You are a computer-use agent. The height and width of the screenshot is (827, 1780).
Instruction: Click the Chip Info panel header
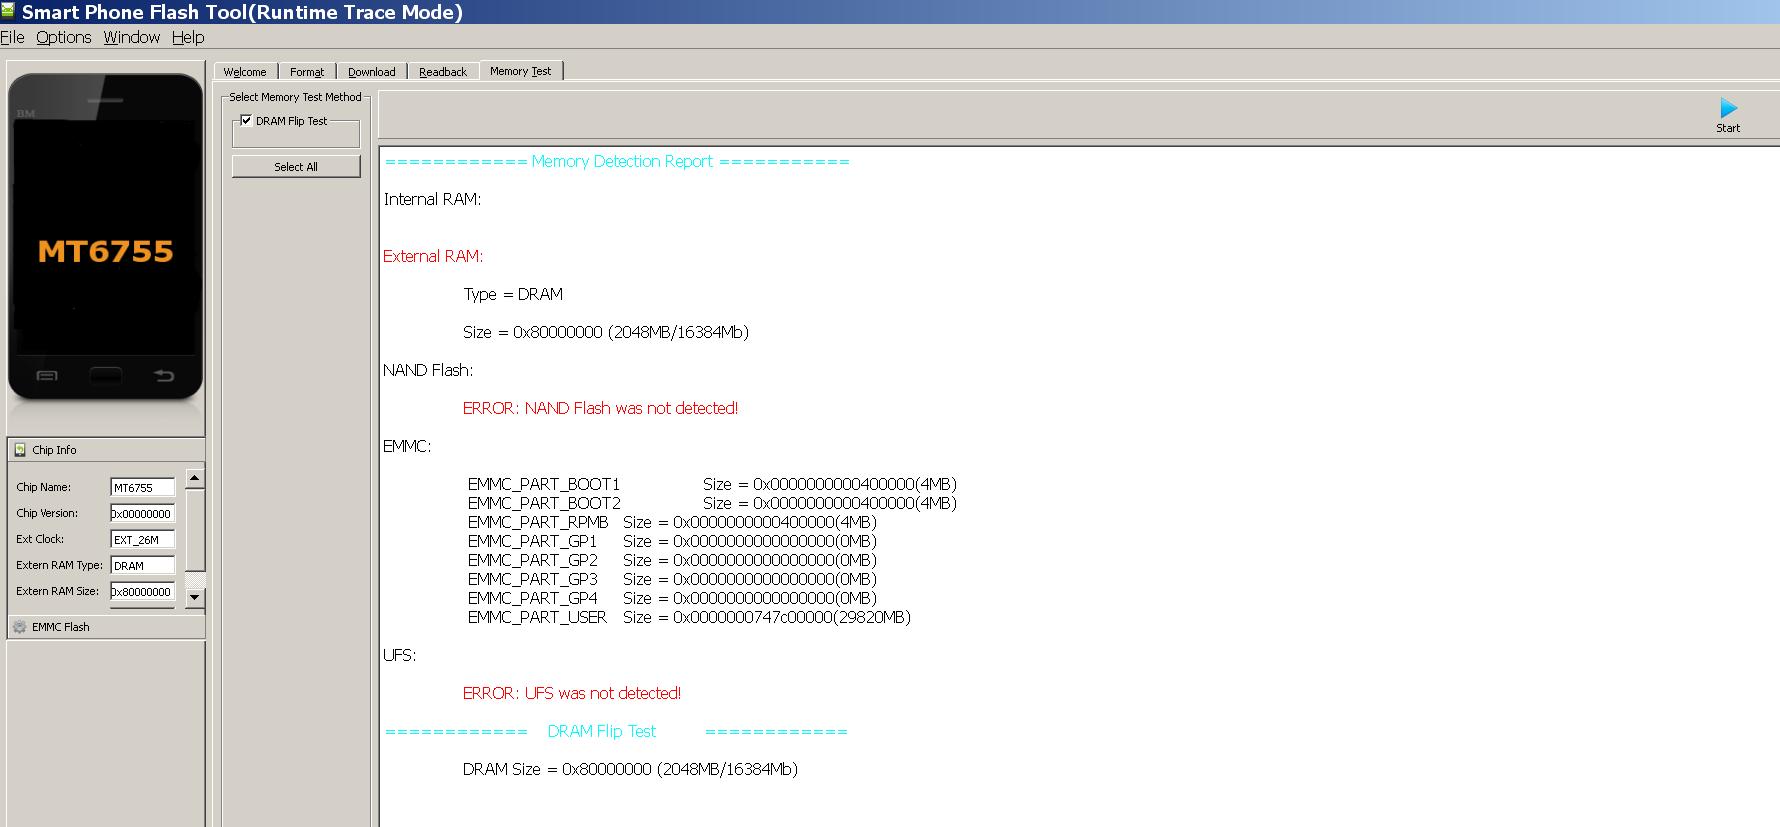tap(106, 450)
